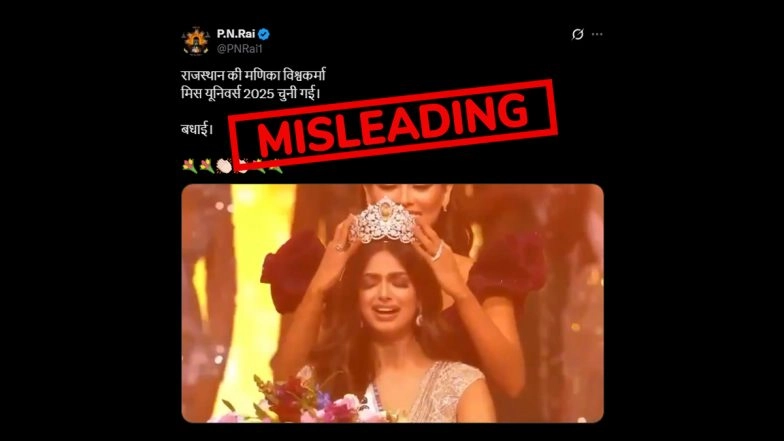Image resolution: width=784 pixels, height=441 pixels.
Task: Click the text line mentioning 2025
Action: pos(250,94)
